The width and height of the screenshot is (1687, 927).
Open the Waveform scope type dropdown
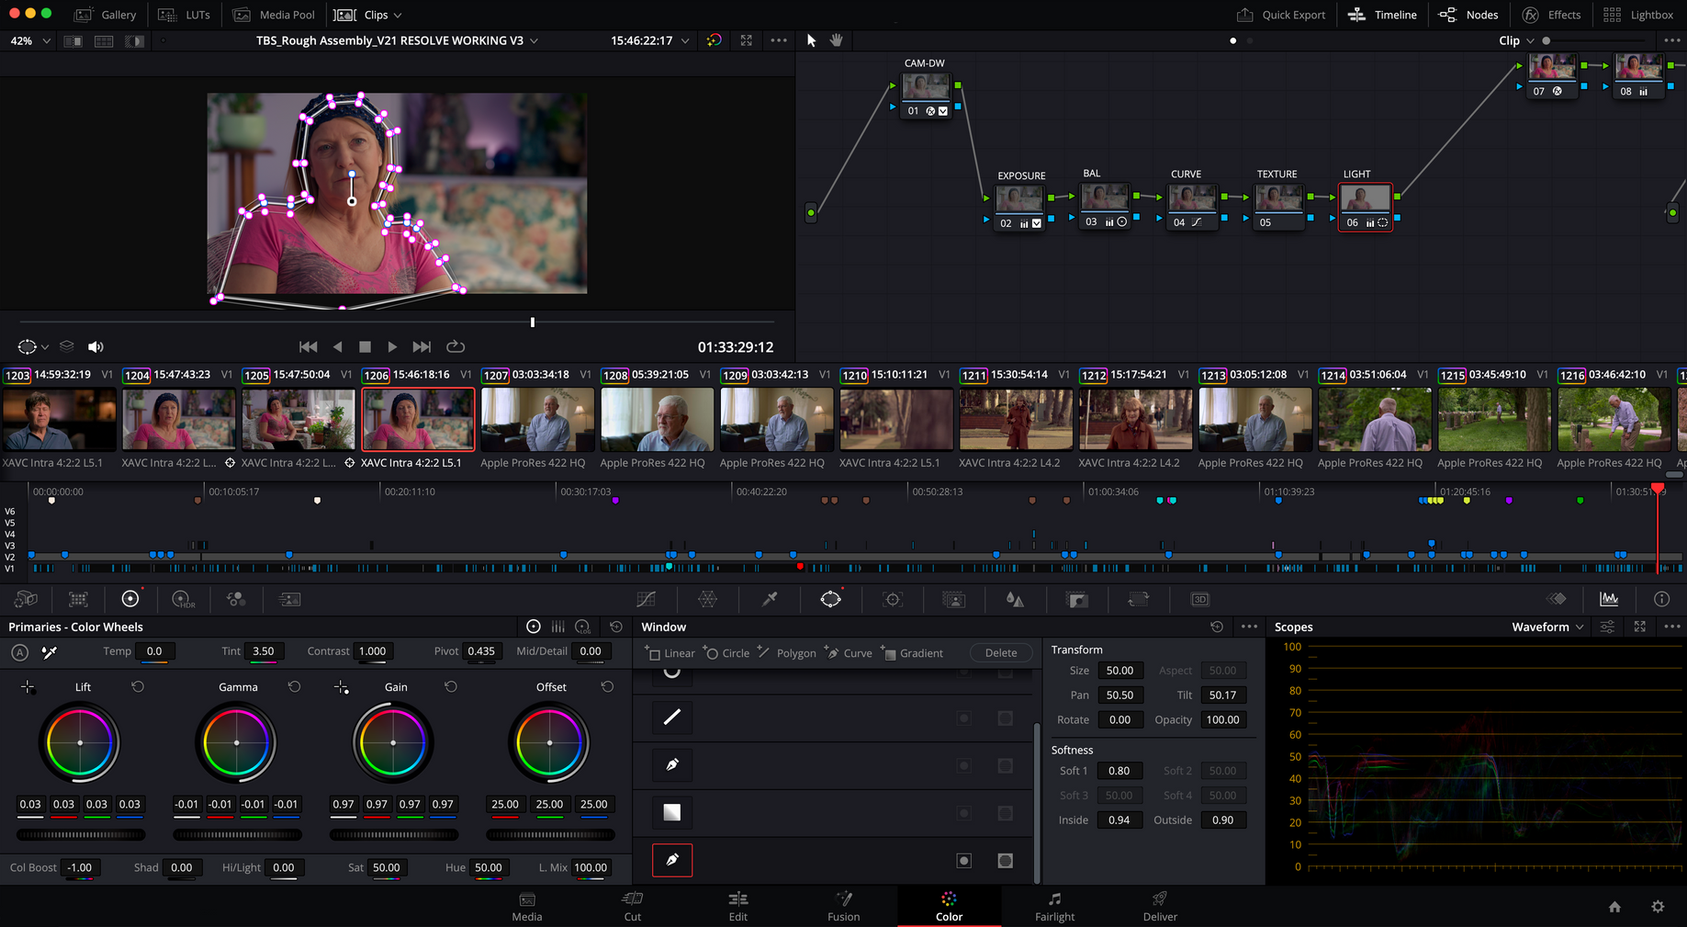click(1548, 627)
